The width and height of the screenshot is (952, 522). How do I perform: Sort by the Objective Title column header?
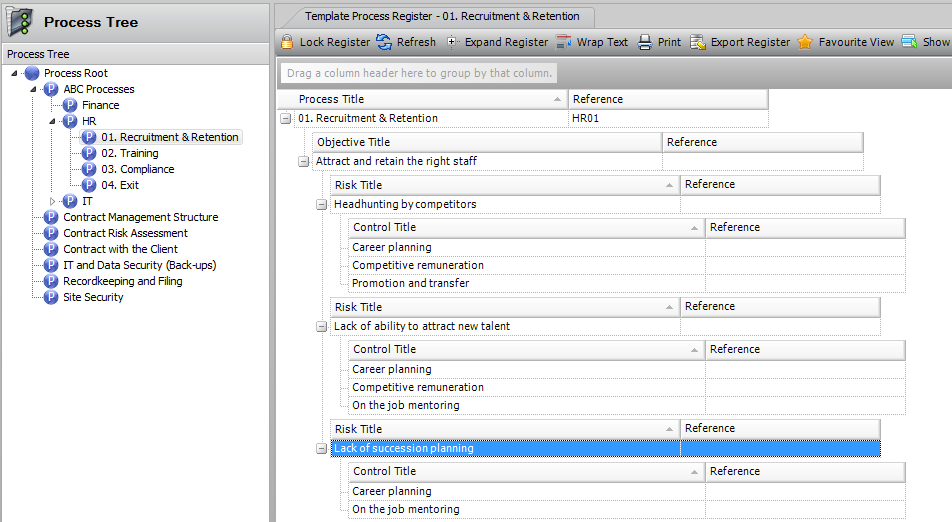(x=487, y=142)
